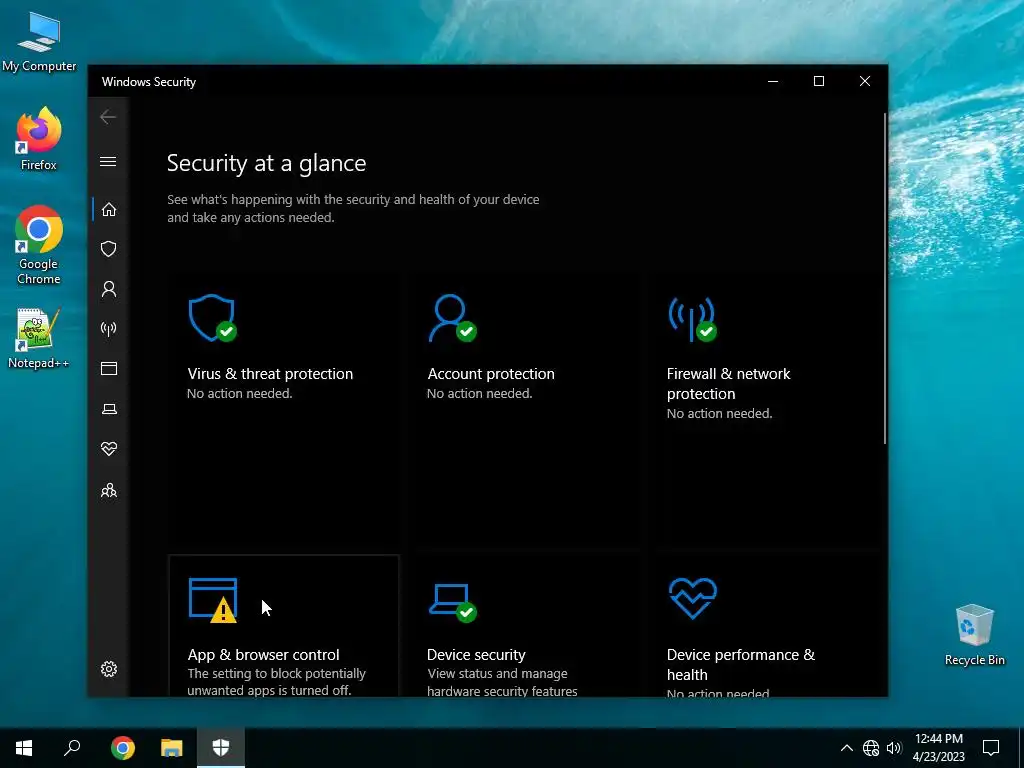Click Windows Security taskbar button
The height and width of the screenshot is (768, 1024).
click(x=221, y=748)
